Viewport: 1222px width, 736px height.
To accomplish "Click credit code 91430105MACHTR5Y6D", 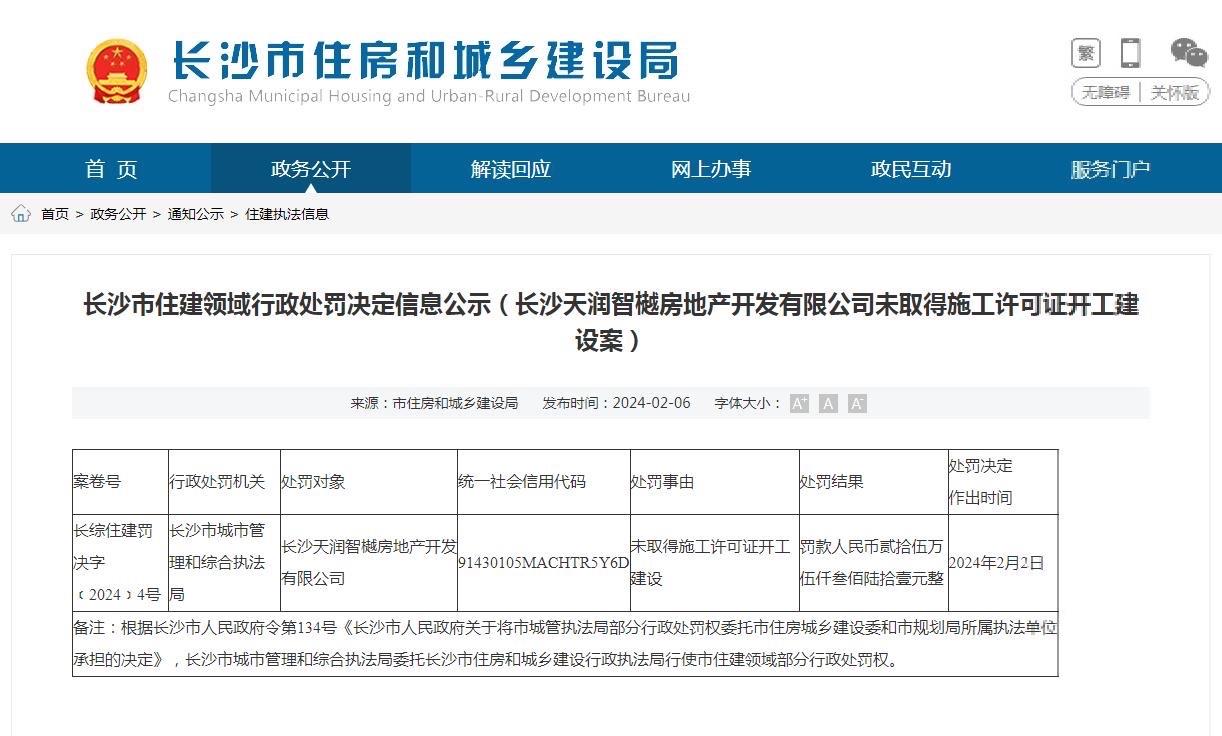I will [x=544, y=563].
